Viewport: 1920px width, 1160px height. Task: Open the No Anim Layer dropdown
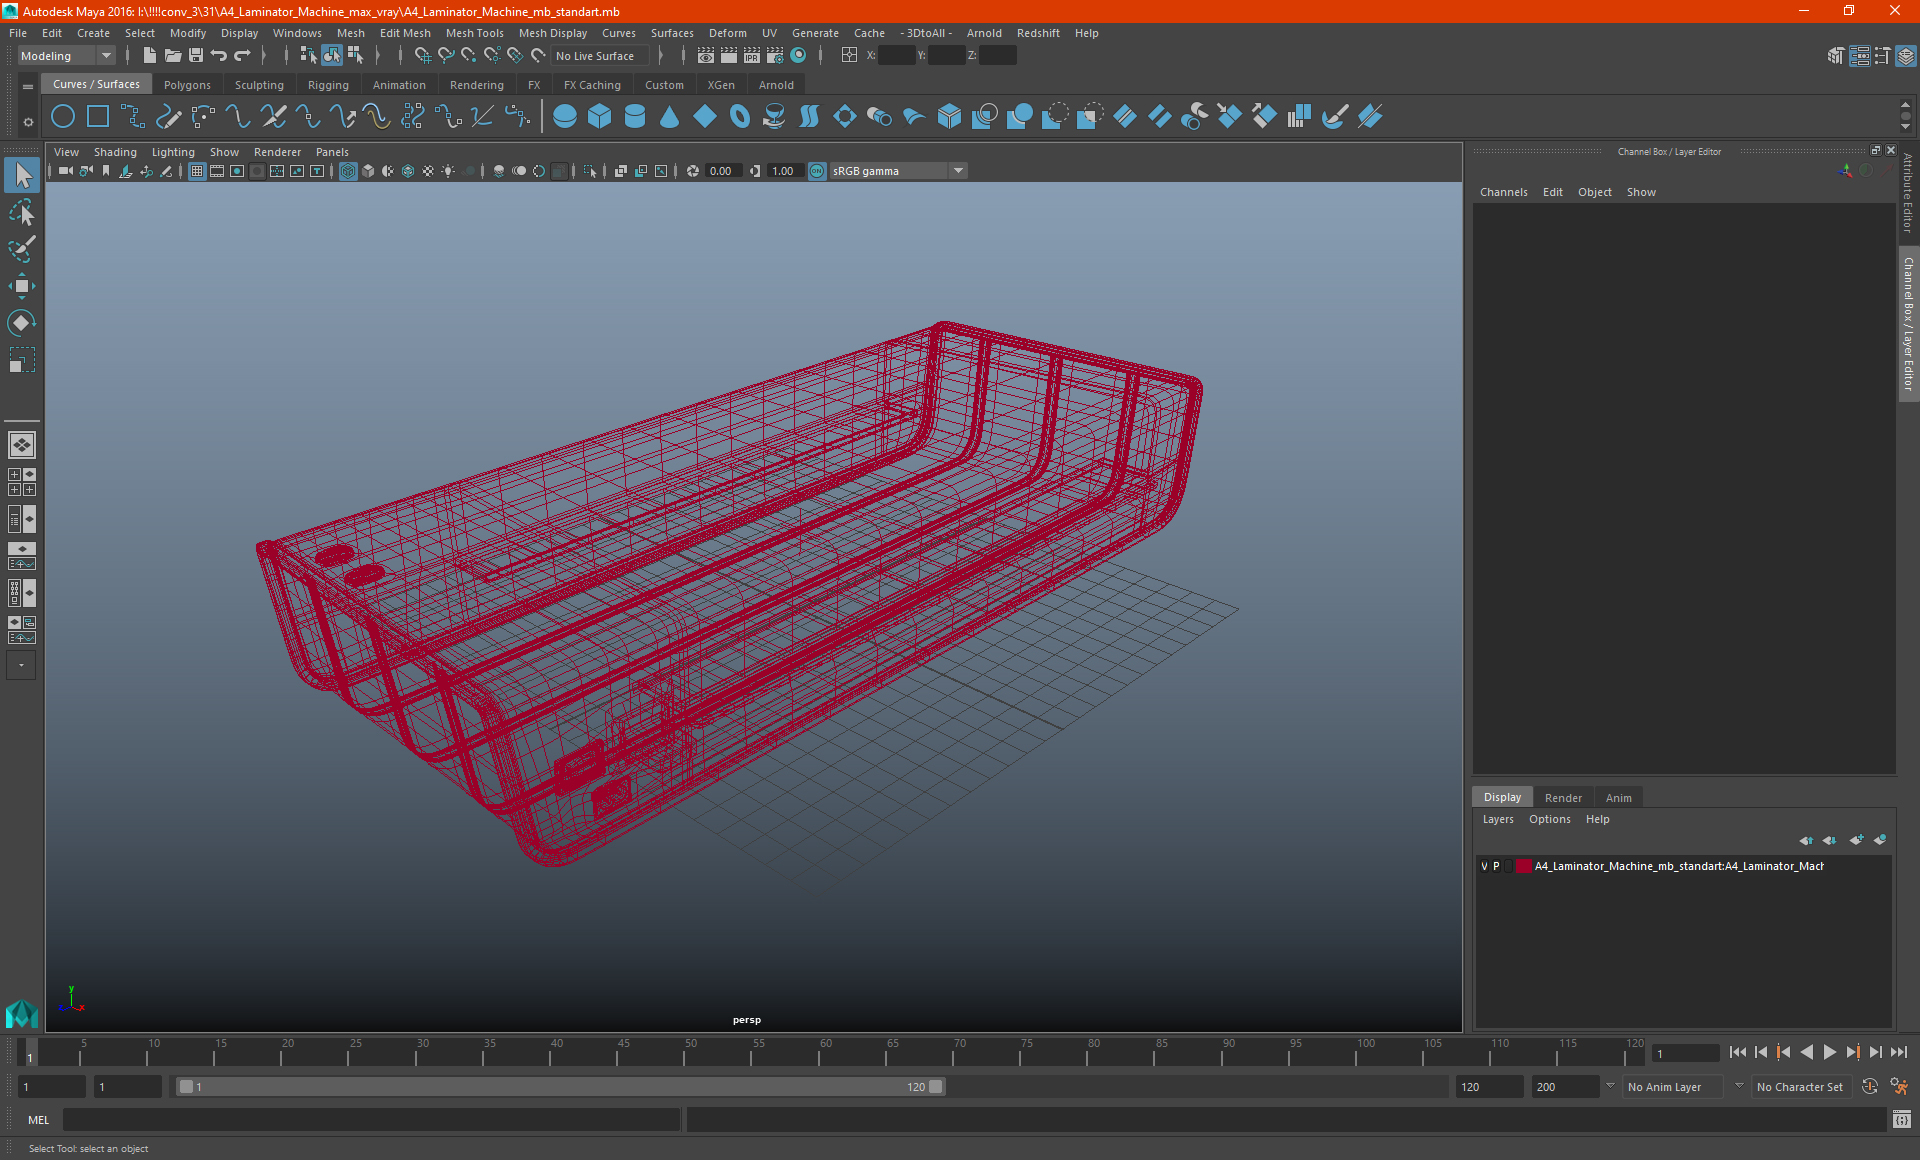1672,1087
